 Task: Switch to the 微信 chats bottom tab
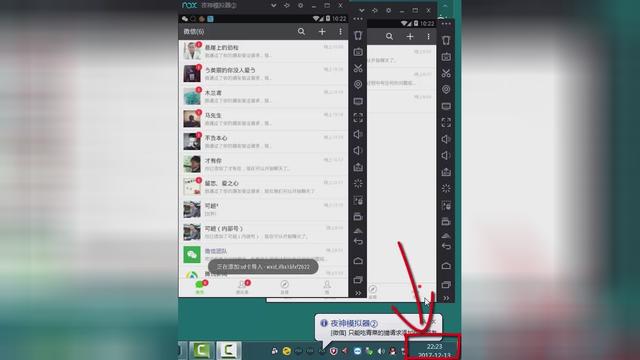pyautogui.click(x=200, y=287)
